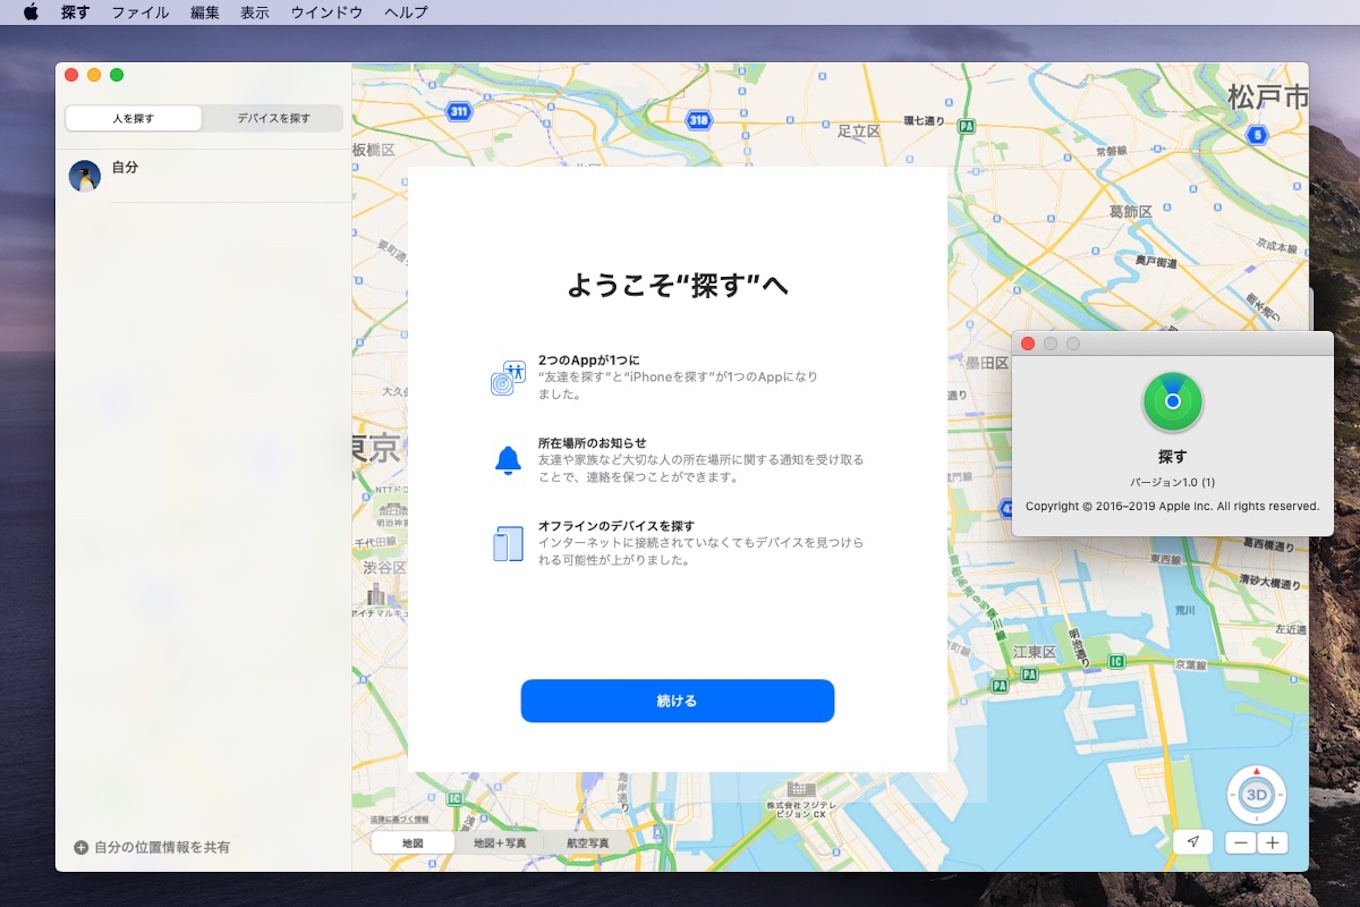The image size is (1360, 907).
Task: Click the 318 route shield on map
Action: 699,120
